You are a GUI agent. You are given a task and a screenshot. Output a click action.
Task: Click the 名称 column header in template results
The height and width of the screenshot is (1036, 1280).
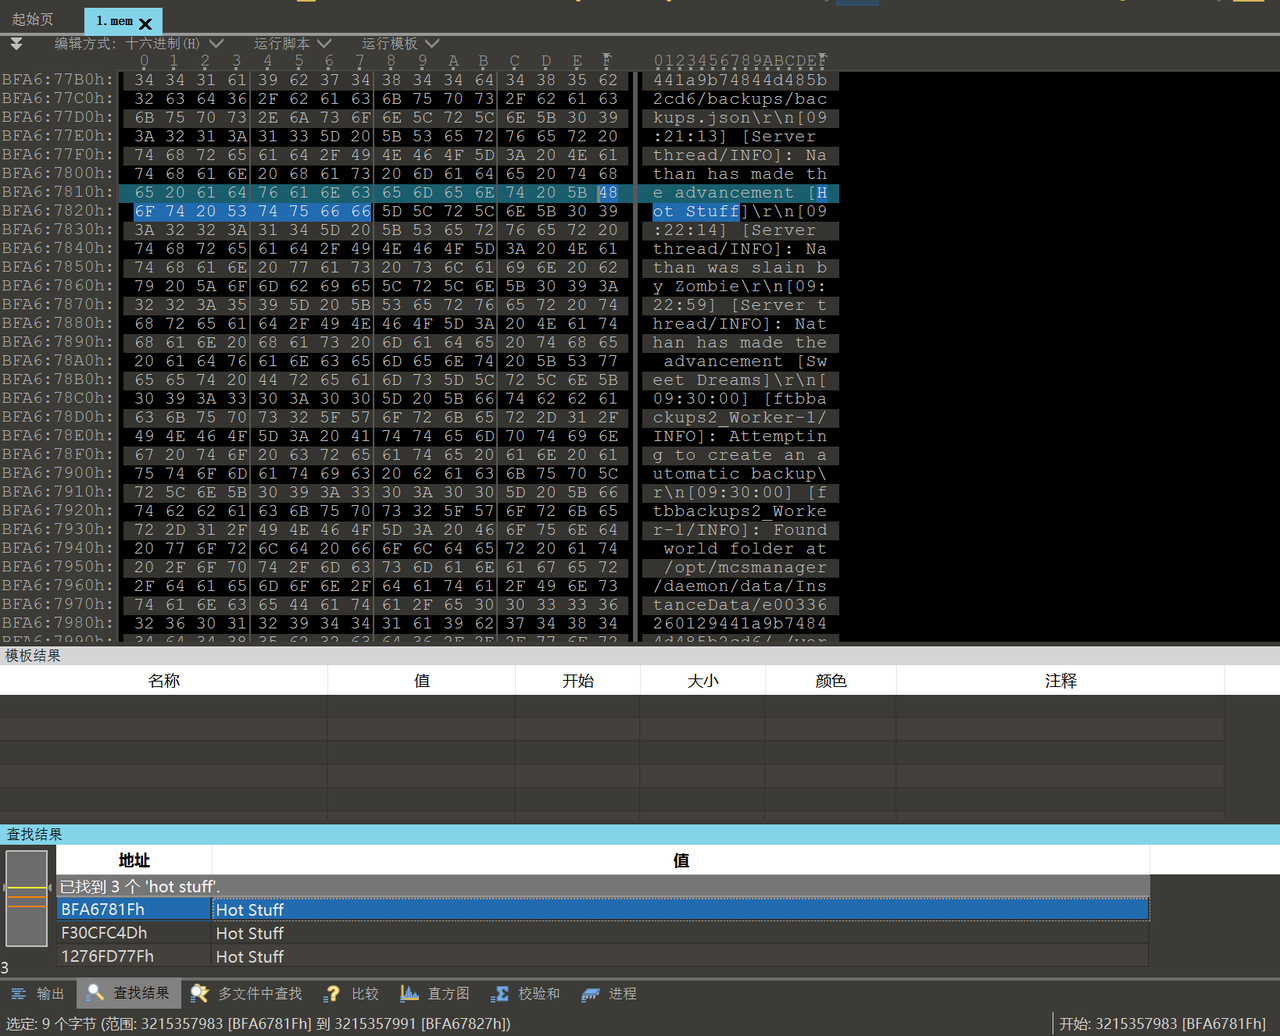164,680
